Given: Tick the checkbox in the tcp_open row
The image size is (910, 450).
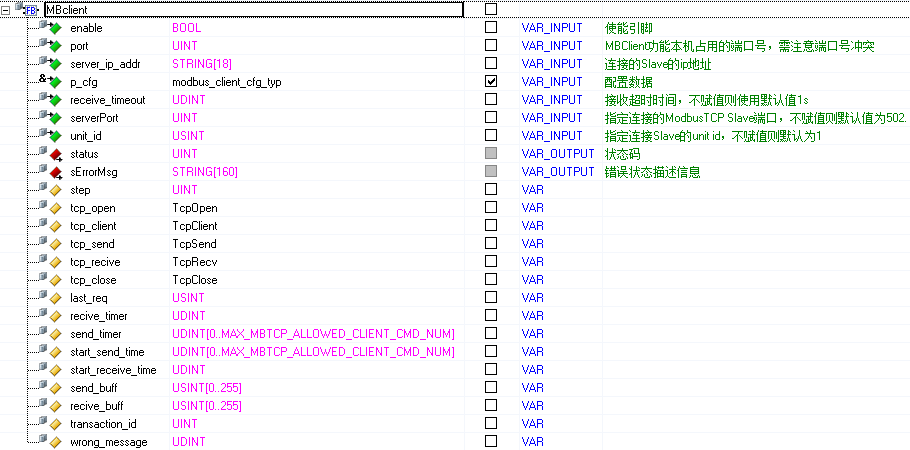Looking at the screenshot, I should pos(491,207).
